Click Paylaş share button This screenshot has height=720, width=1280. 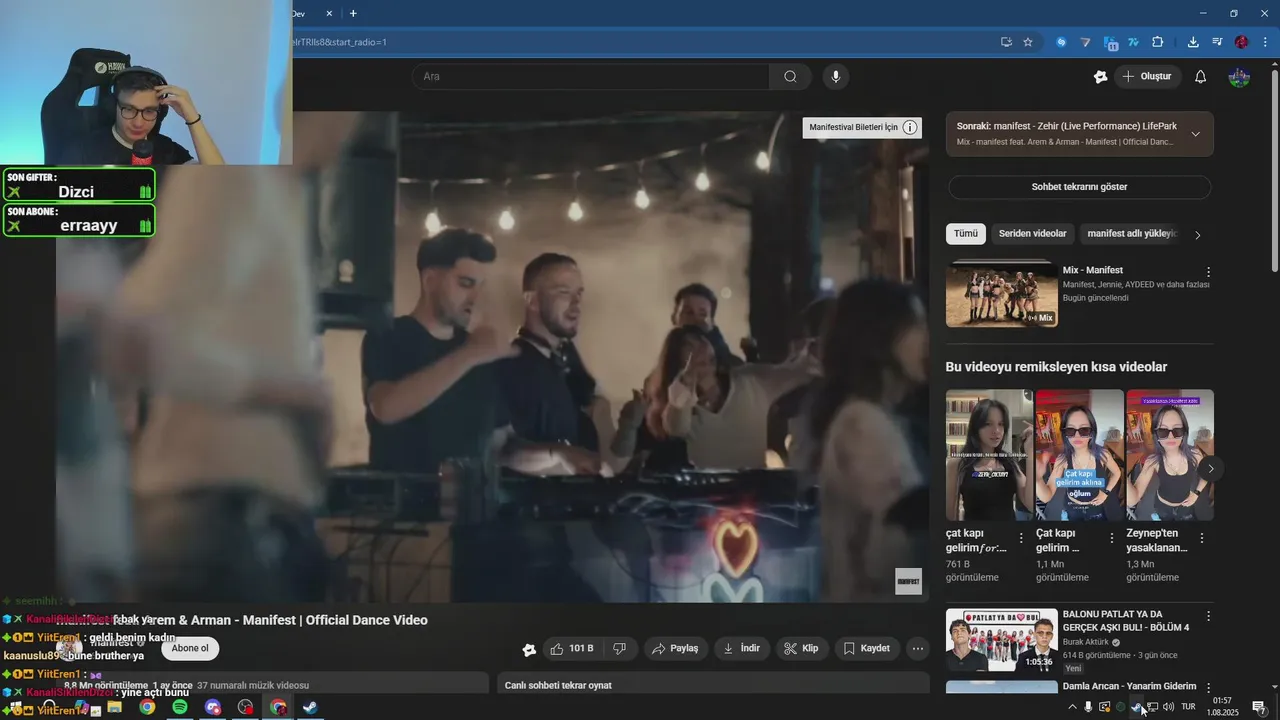[676, 649]
